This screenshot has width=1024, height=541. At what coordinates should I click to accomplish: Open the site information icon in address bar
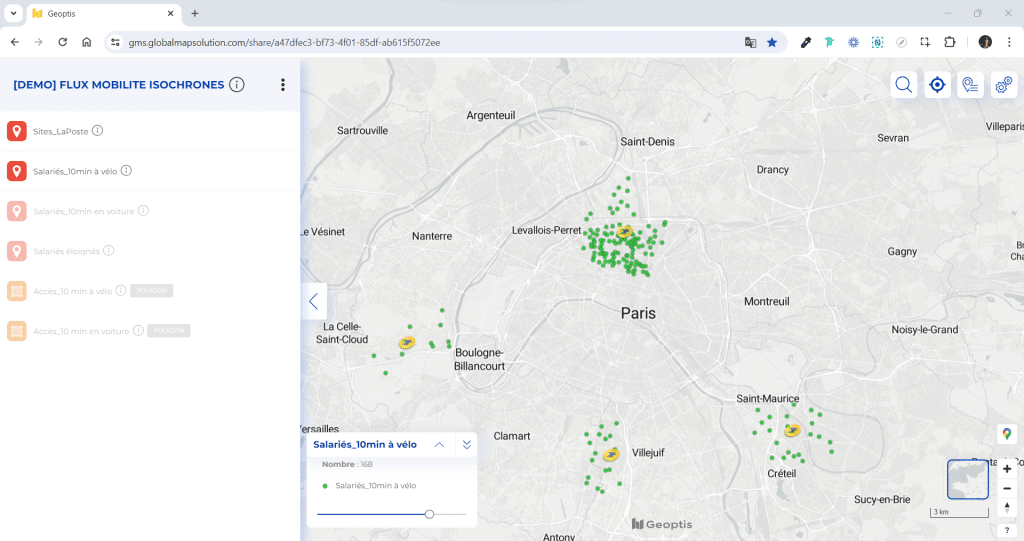point(115,42)
